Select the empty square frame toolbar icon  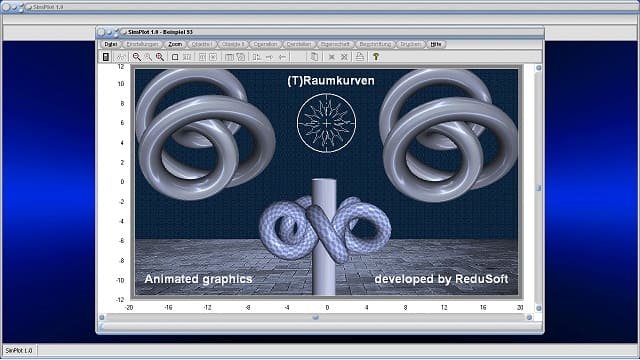click(175, 57)
